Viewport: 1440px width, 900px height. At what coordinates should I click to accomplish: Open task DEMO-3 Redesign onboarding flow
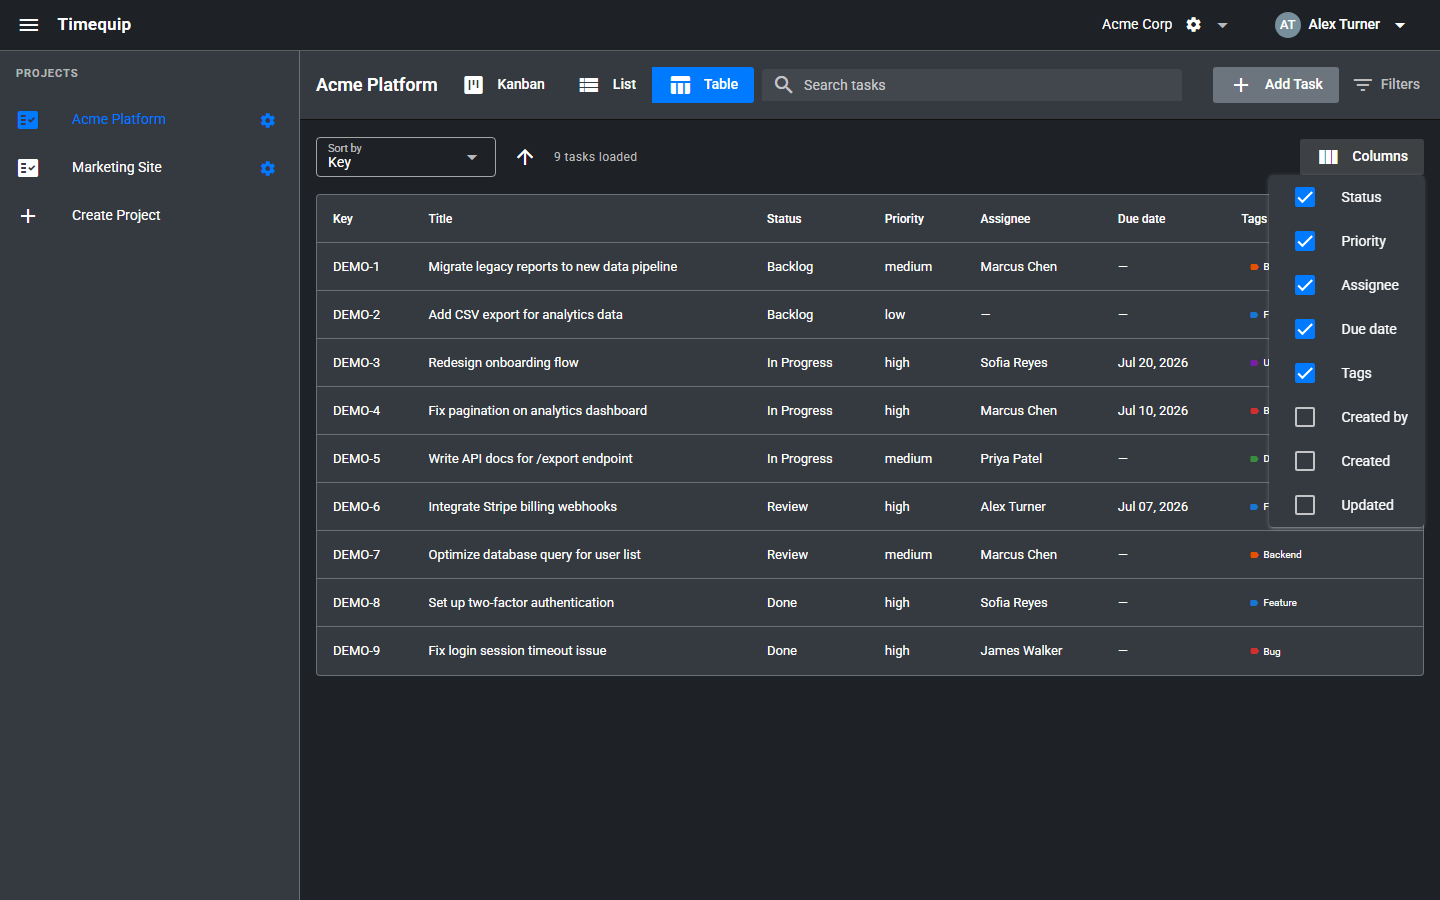point(503,363)
